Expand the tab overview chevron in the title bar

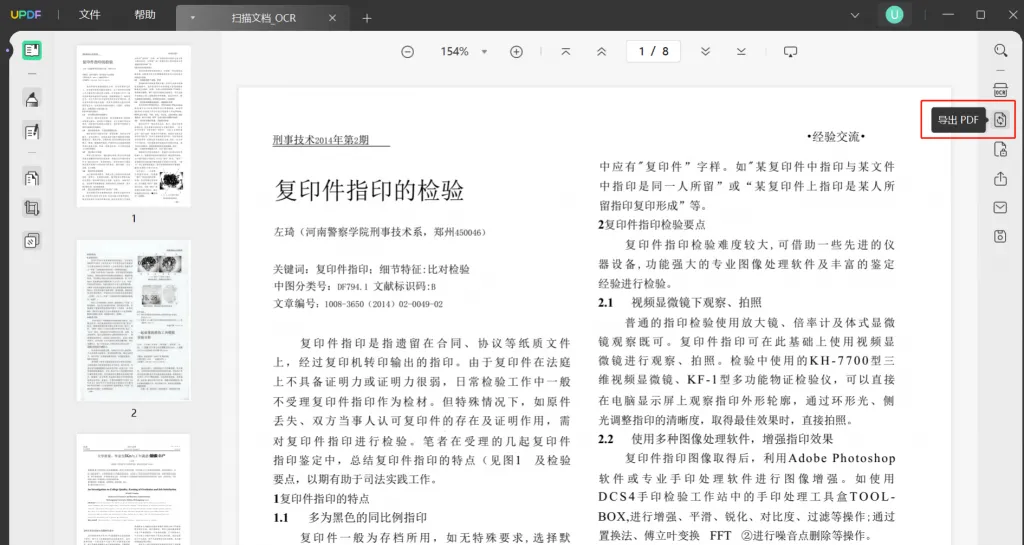854,15
